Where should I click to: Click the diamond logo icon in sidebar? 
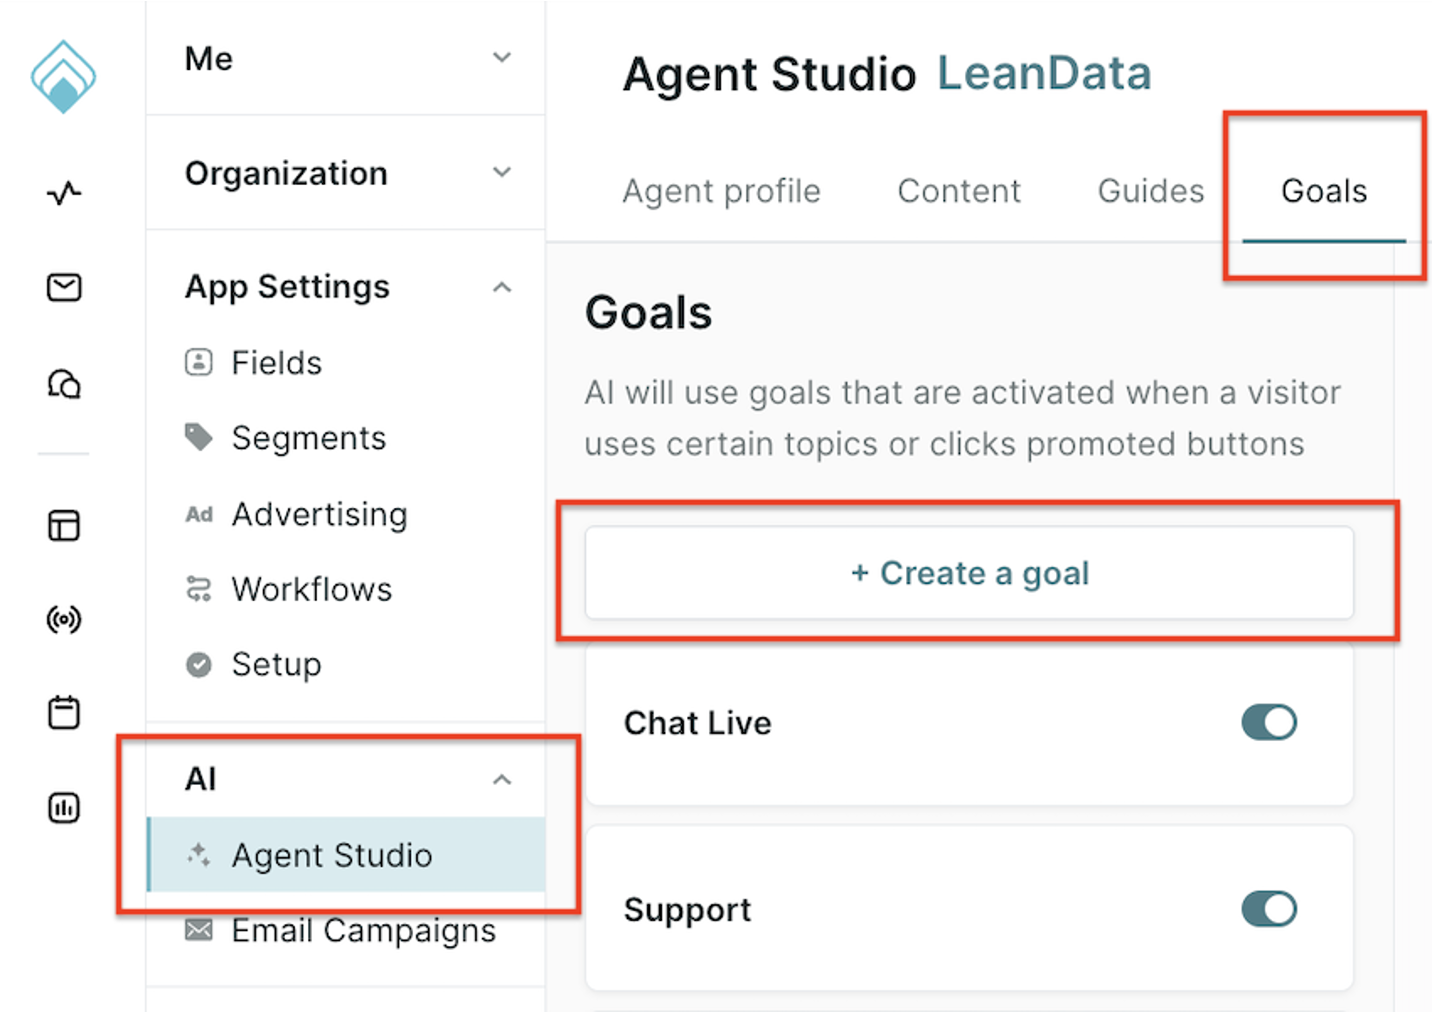(63, 76)
